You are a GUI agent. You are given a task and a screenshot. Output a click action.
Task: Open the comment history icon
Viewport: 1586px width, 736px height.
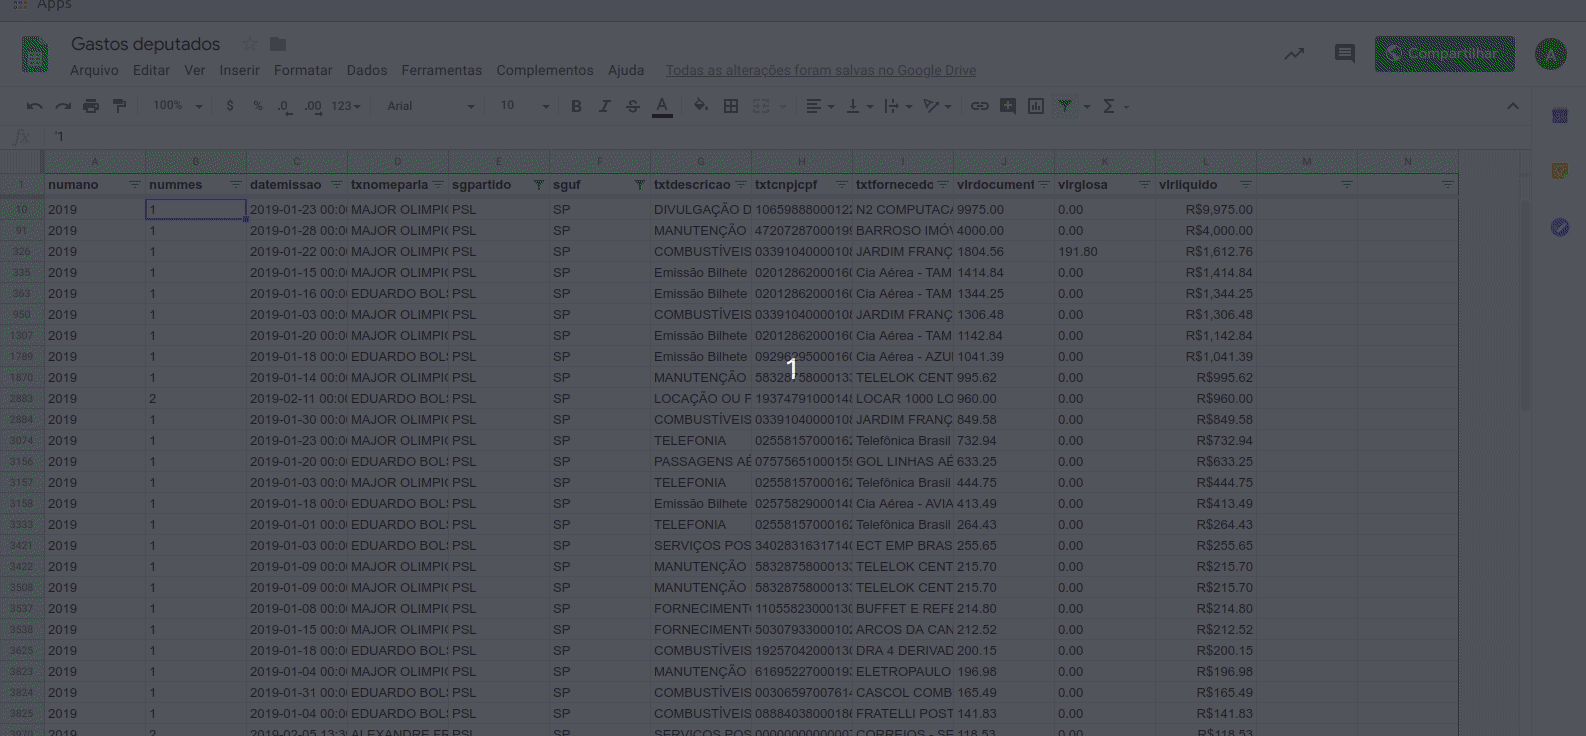click(x=1344, y=54)
